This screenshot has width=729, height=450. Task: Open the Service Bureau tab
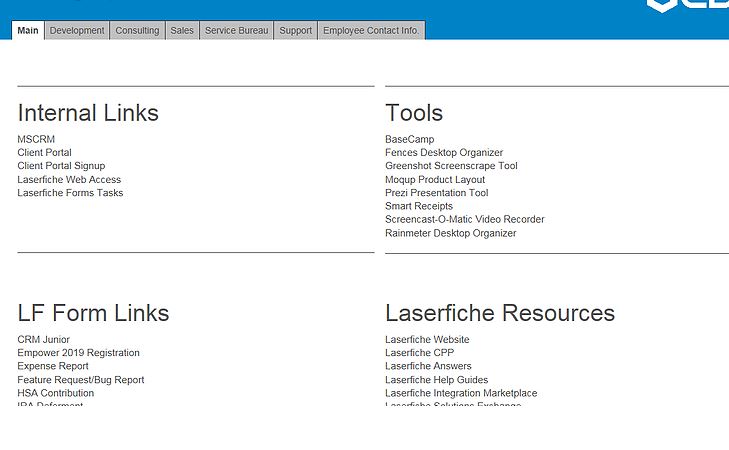pyautogui.click(x=237, y=30)
